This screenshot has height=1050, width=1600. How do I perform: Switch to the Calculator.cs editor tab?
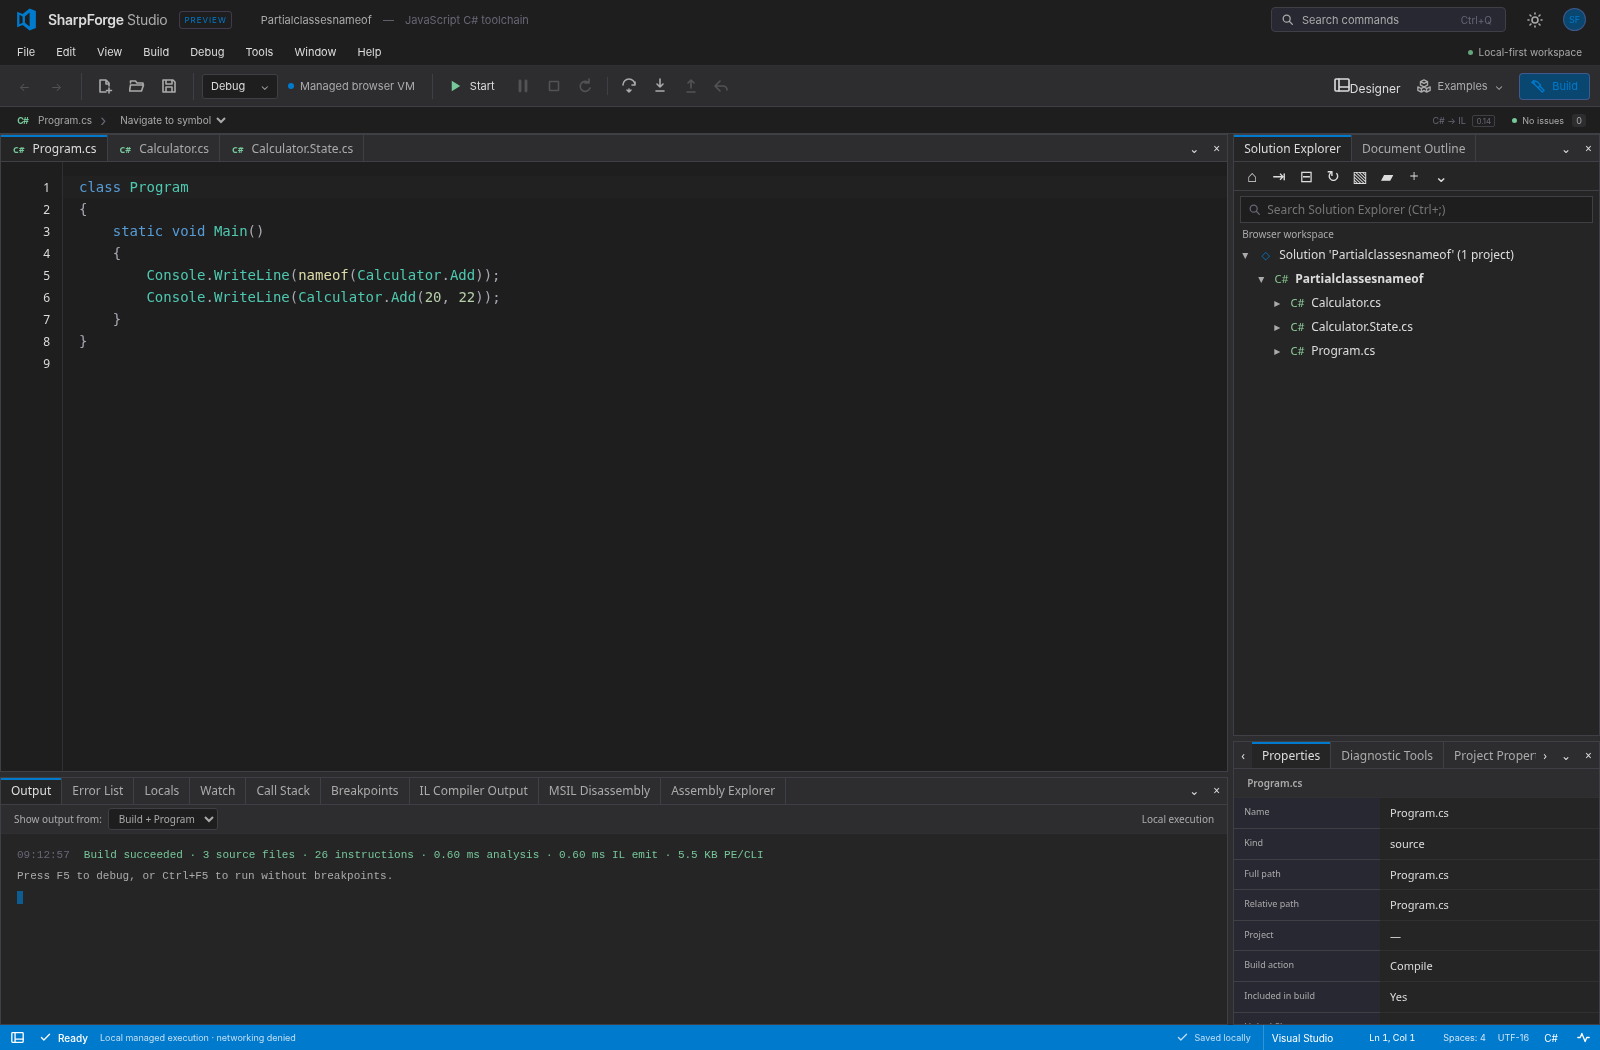[x=164, y=149]
